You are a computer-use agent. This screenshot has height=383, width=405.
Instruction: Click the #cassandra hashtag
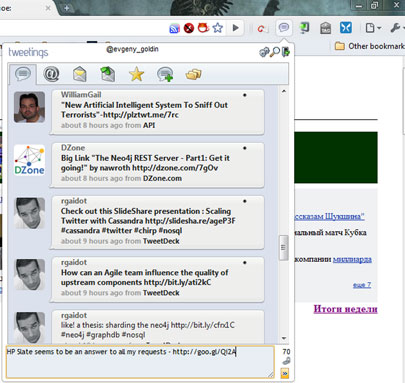pos(79,230)
